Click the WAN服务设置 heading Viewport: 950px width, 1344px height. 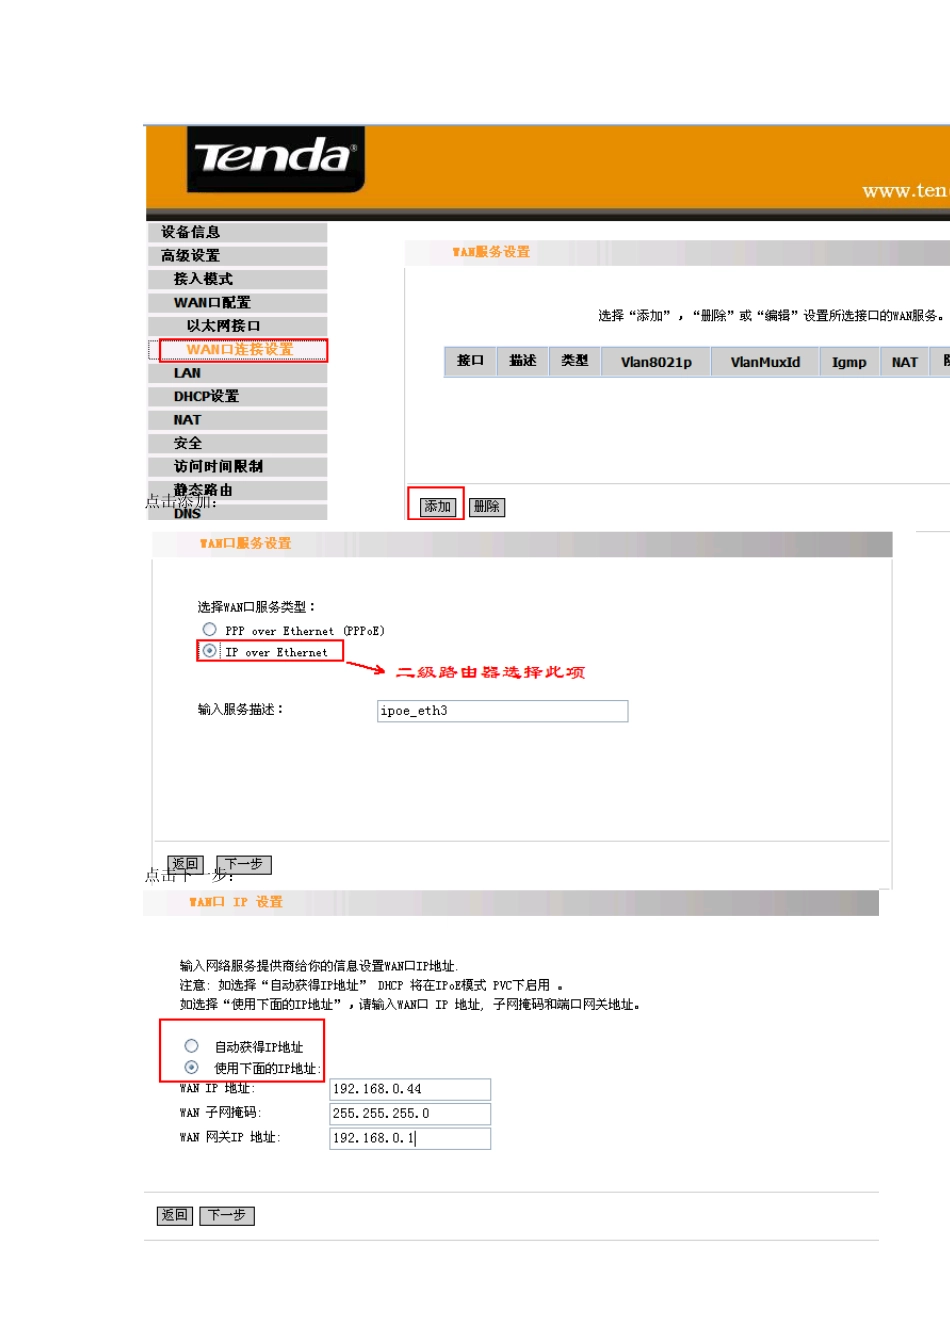click(x=491, y=252)
